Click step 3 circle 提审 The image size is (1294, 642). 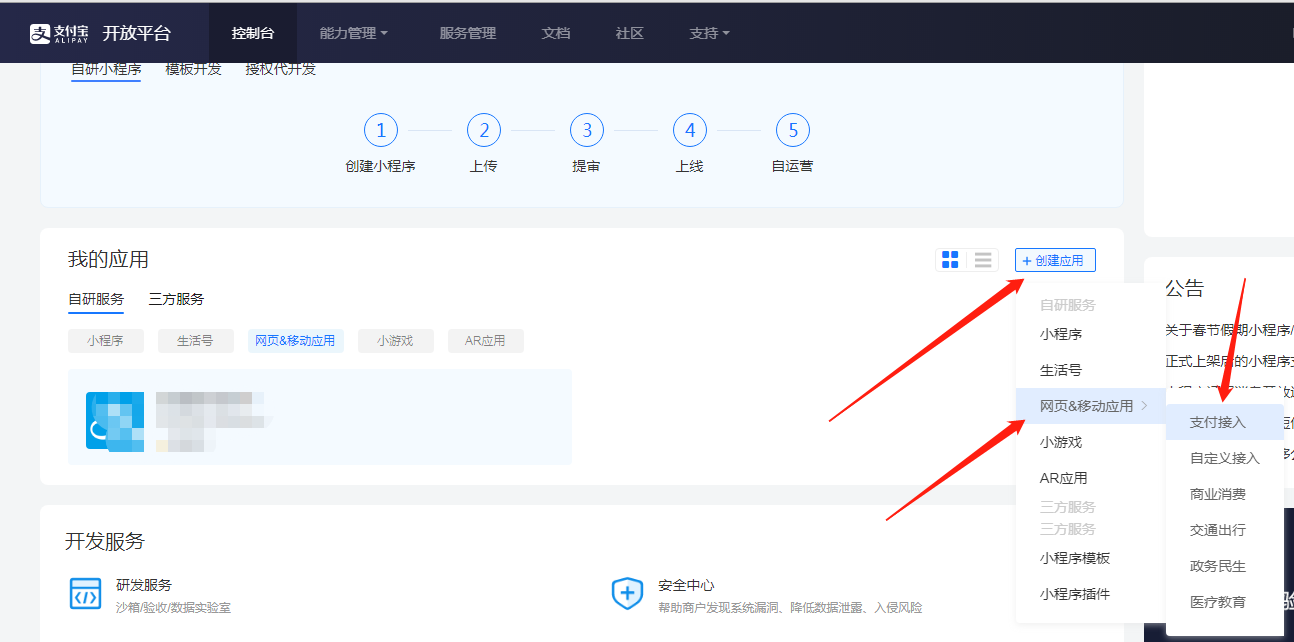(x=587, y=130)
